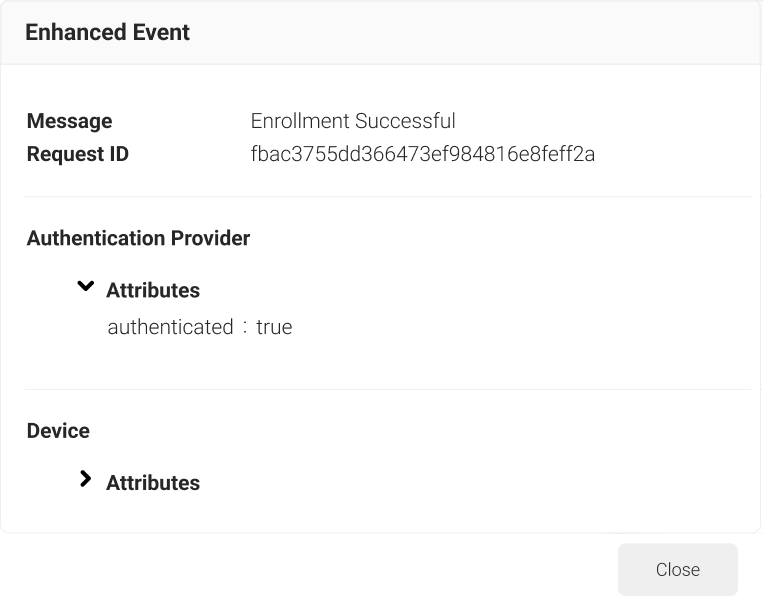The image size is (763, 603).
Task: Click blank area below authenticated attribute
Action: tap(388, 363)
